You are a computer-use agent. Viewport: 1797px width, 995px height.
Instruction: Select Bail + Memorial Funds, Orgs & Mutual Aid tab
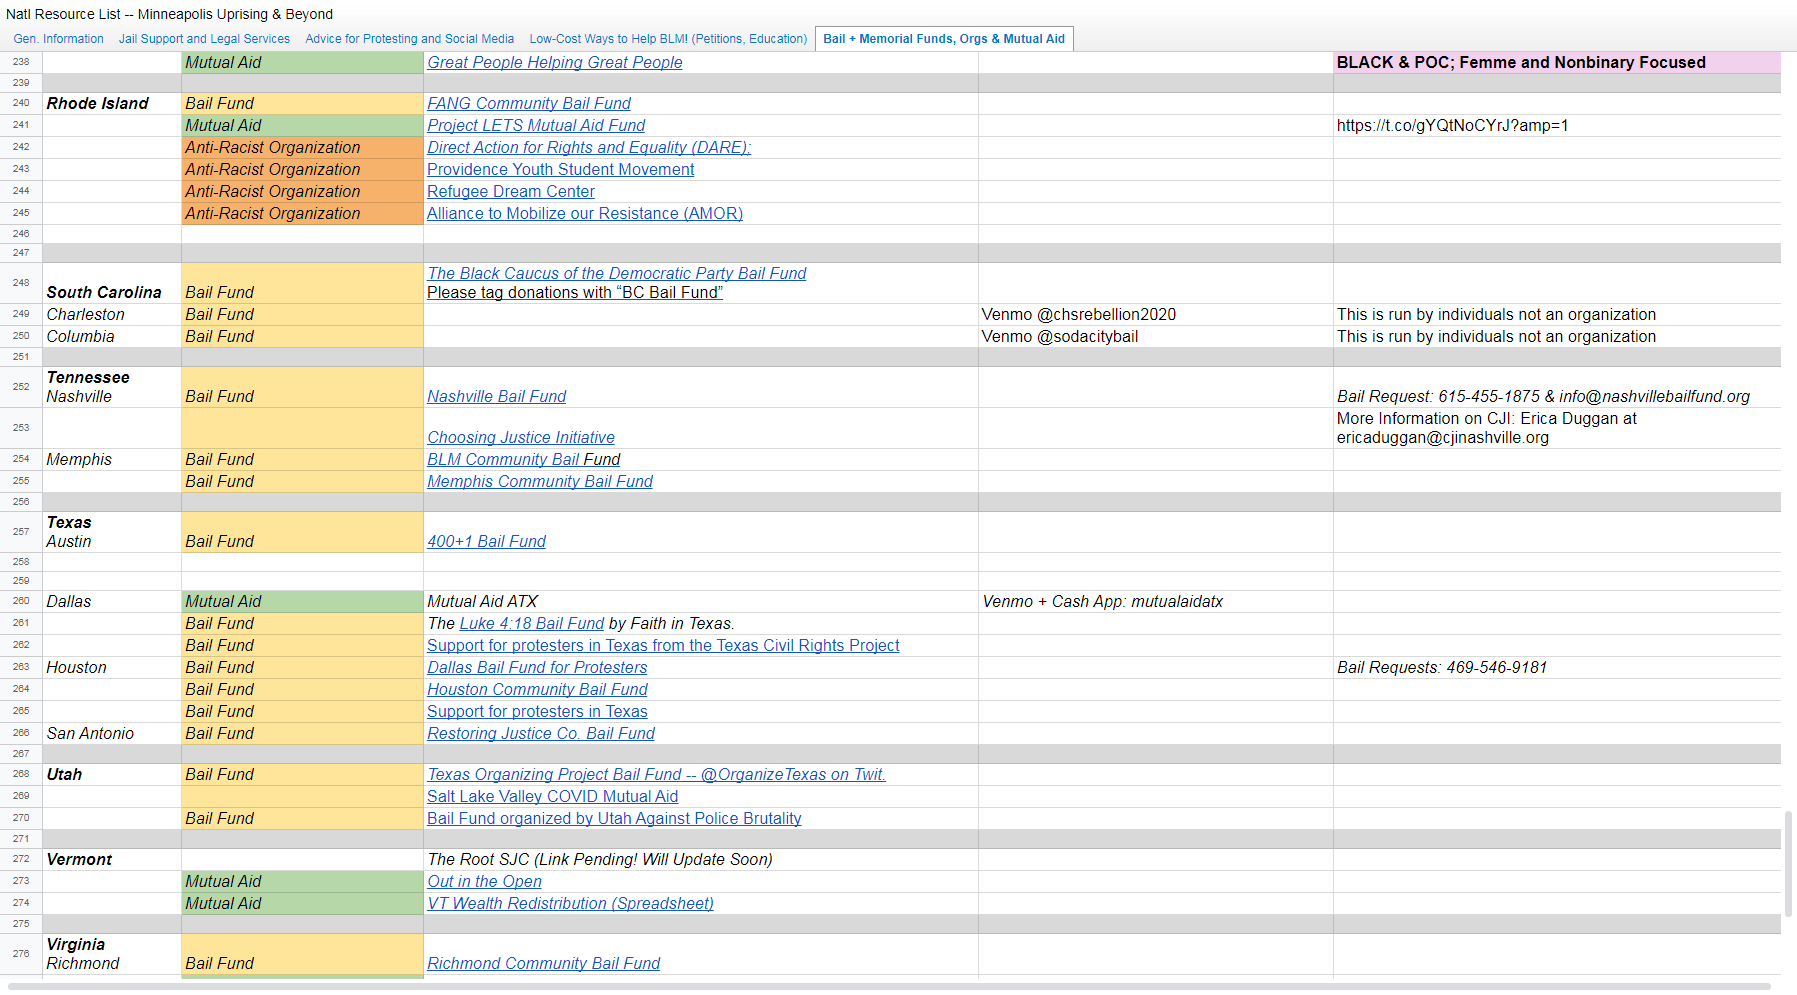[x=944, y=39]
